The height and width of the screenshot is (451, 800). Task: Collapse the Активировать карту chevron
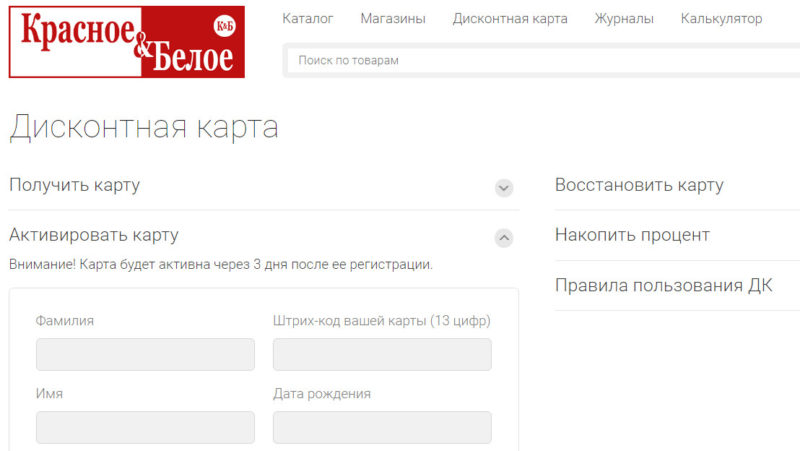tap(504, 238)
